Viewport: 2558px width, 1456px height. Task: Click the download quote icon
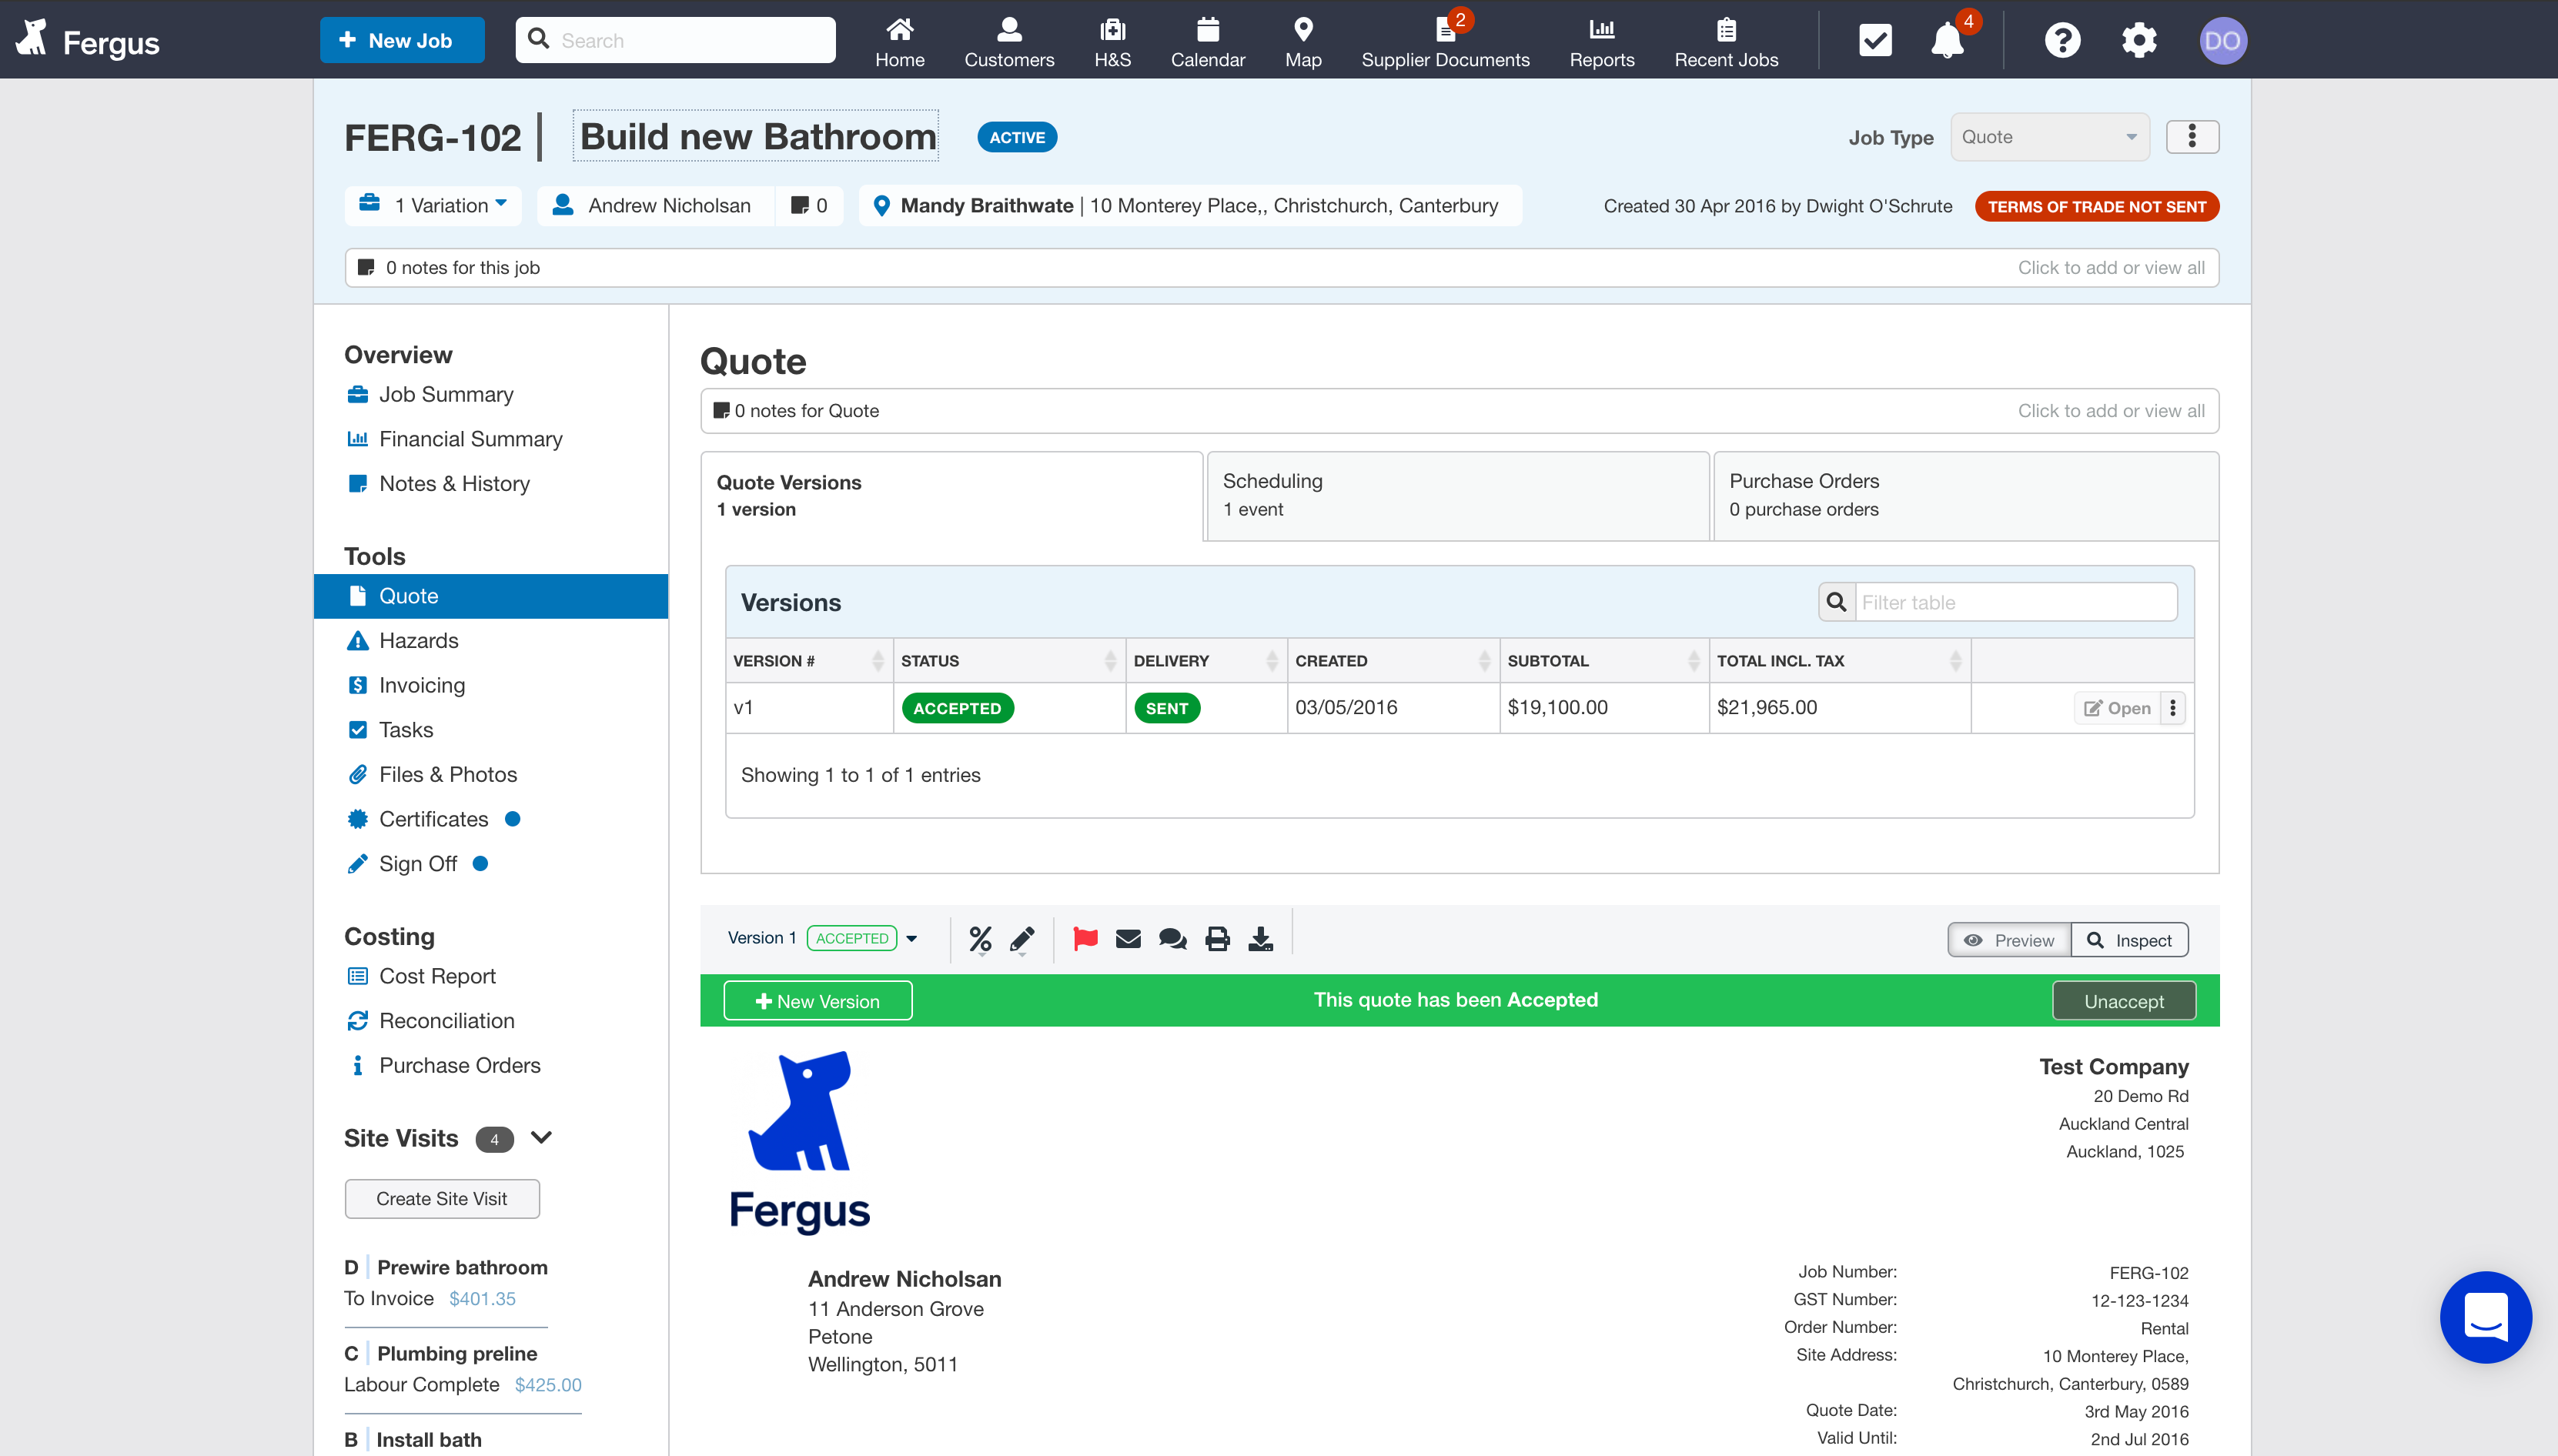(x=1261, y=938)
